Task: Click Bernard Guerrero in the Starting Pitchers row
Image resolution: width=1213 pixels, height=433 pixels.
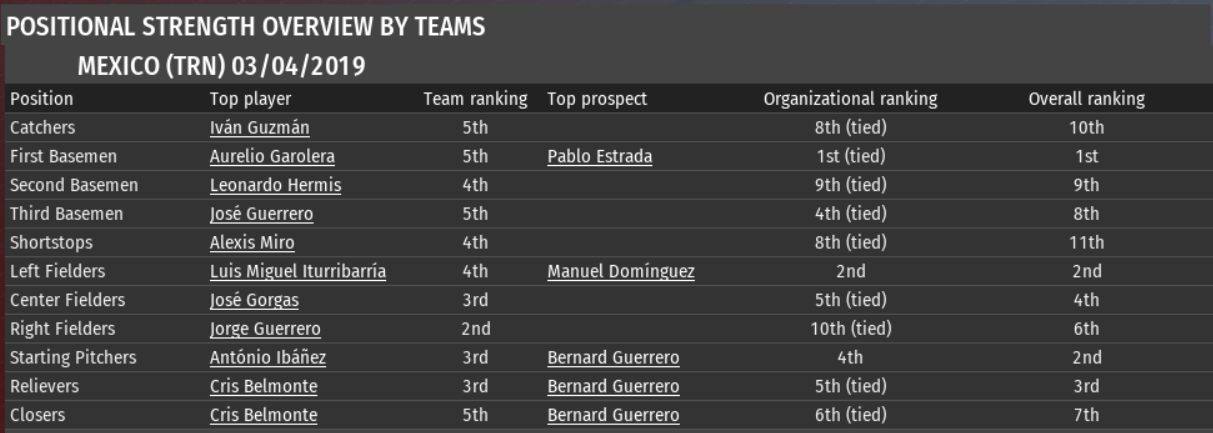Action: pyautogui.click(x=613, y=358)
